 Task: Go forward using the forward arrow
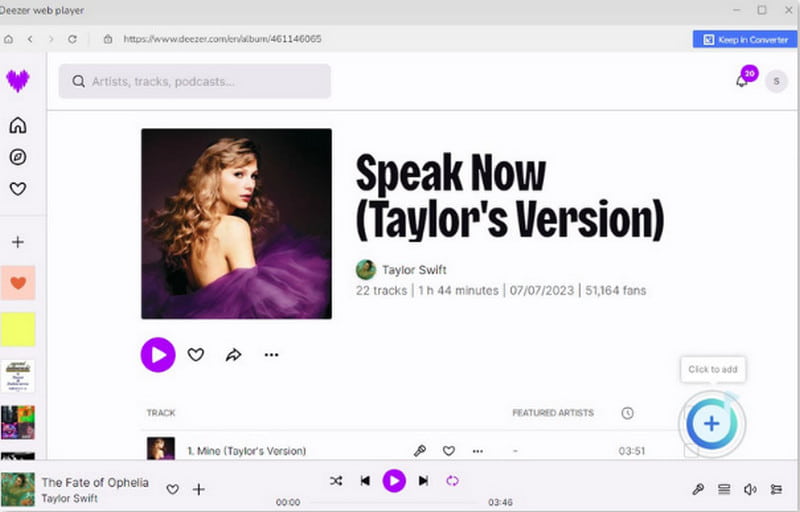[x=51, y=39]
